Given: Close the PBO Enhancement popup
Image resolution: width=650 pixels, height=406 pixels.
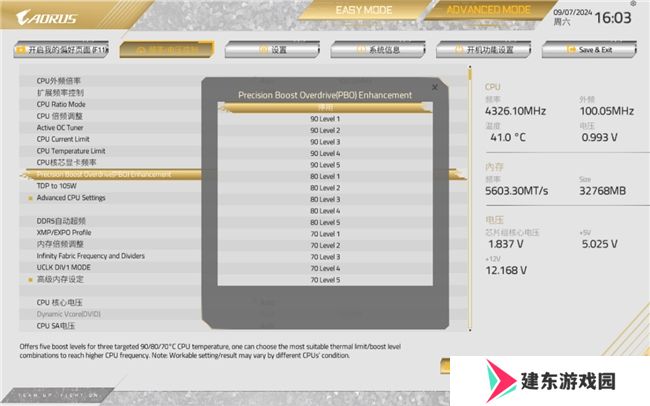Looking at the screenshot, I should (435, 87).
